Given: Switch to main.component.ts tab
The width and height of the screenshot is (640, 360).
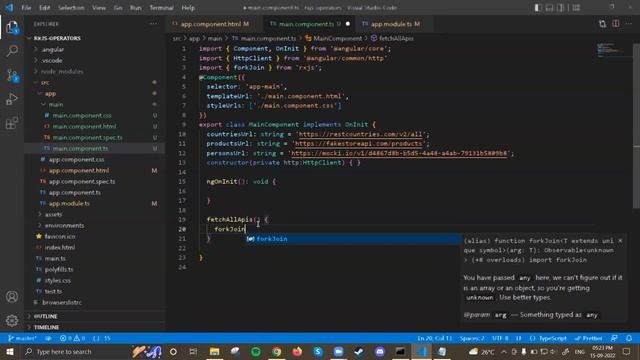Looking at the screenshot, I should click(309, 24).
